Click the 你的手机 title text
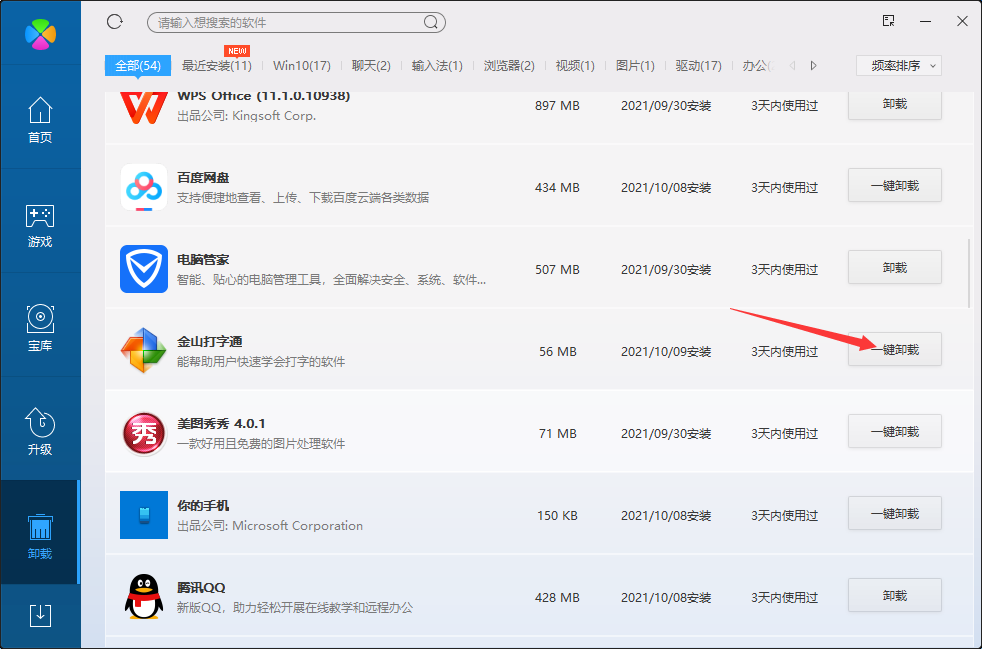 [204, 506]
